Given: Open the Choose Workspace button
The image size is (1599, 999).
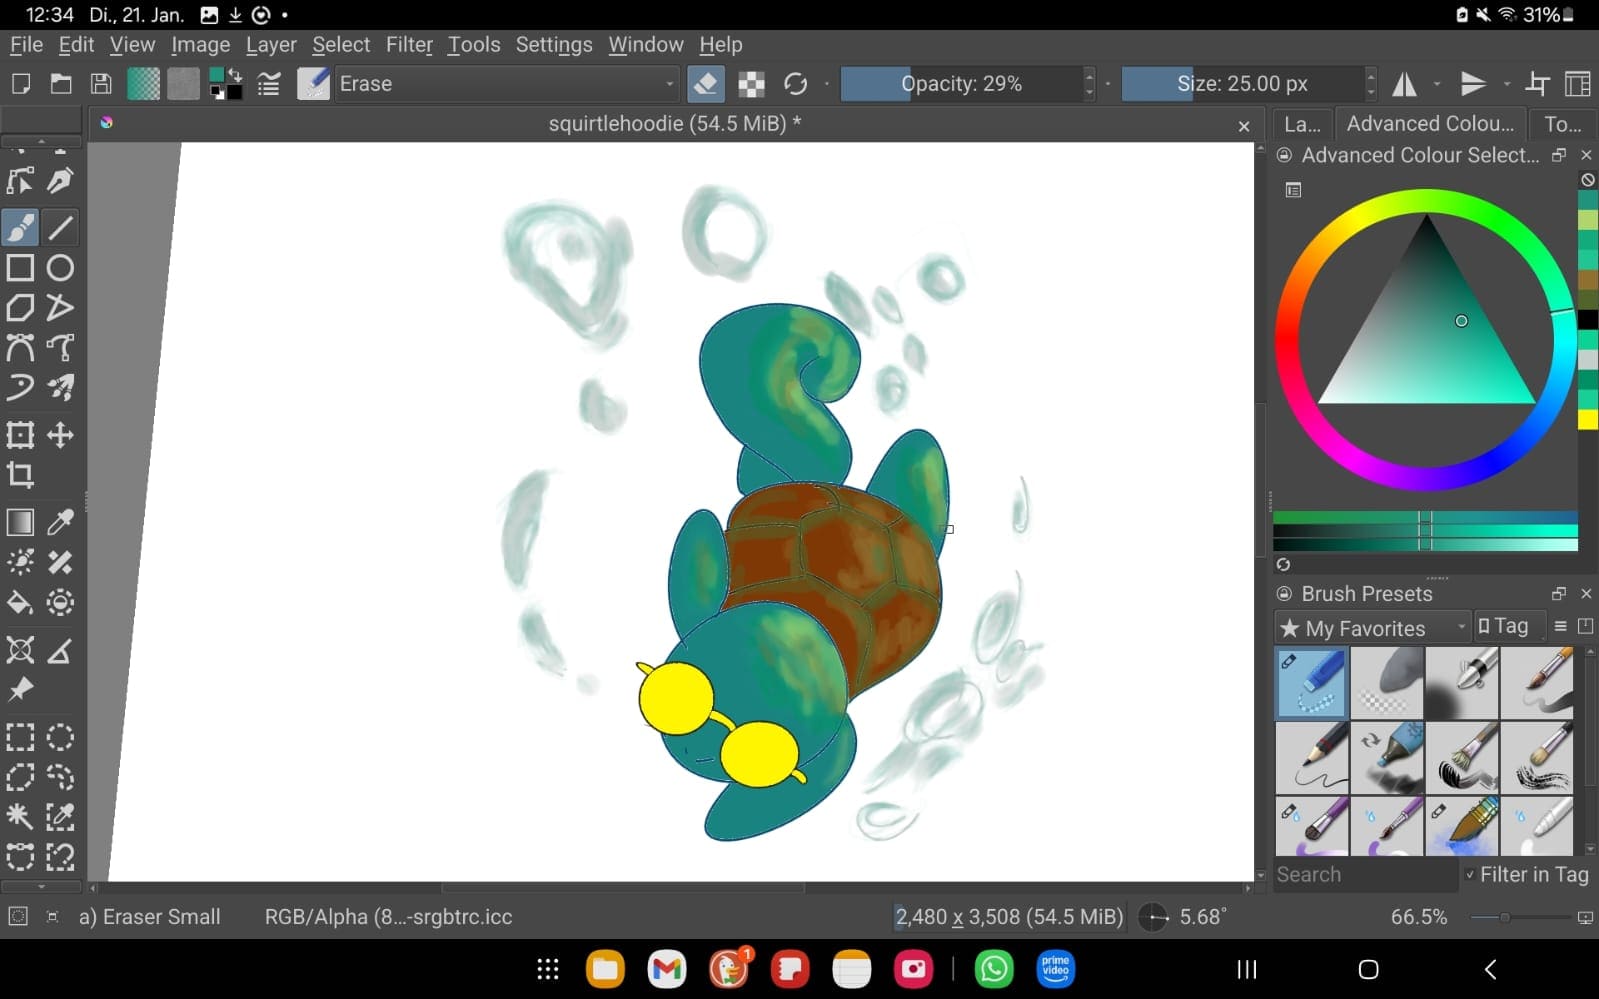Looking at the screenshot, I should point(1578,84).
